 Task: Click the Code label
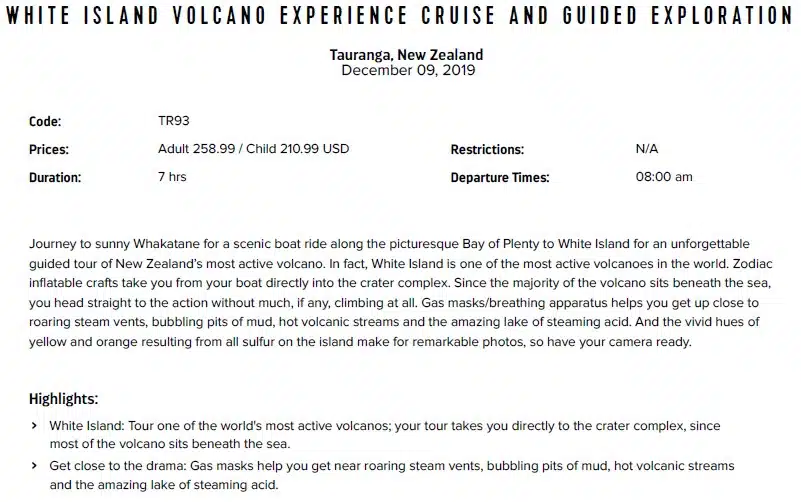(x=45, y=122)
